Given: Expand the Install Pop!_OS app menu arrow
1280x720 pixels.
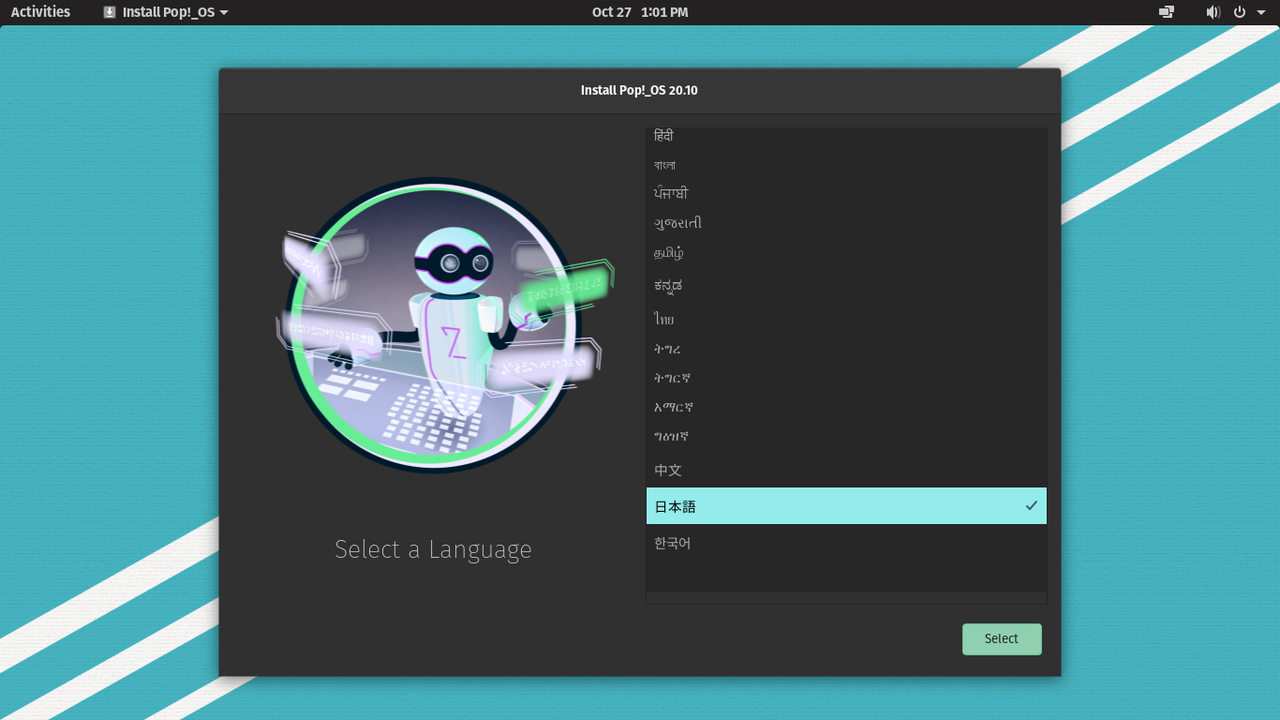Looking at the screenshot, I should (224, 13).
